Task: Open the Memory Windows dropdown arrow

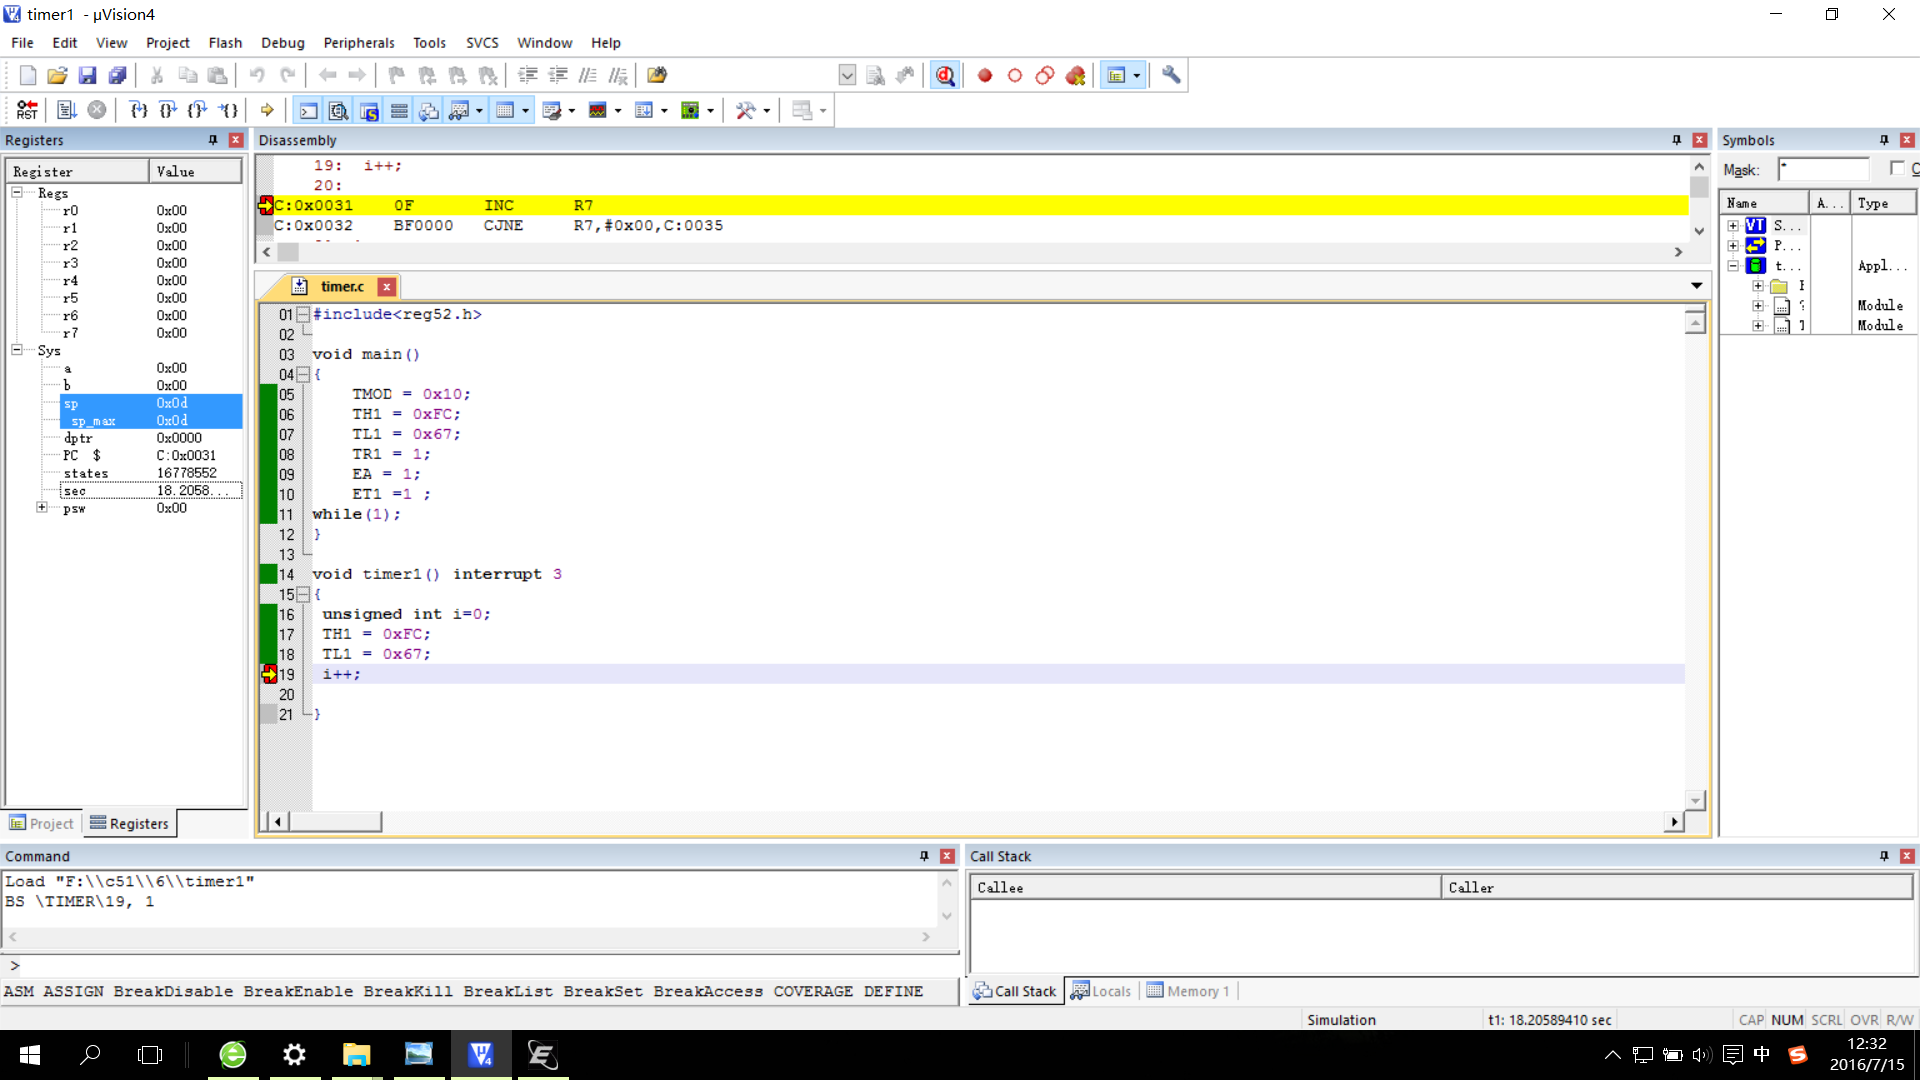Action: click(x=526, y=110)
